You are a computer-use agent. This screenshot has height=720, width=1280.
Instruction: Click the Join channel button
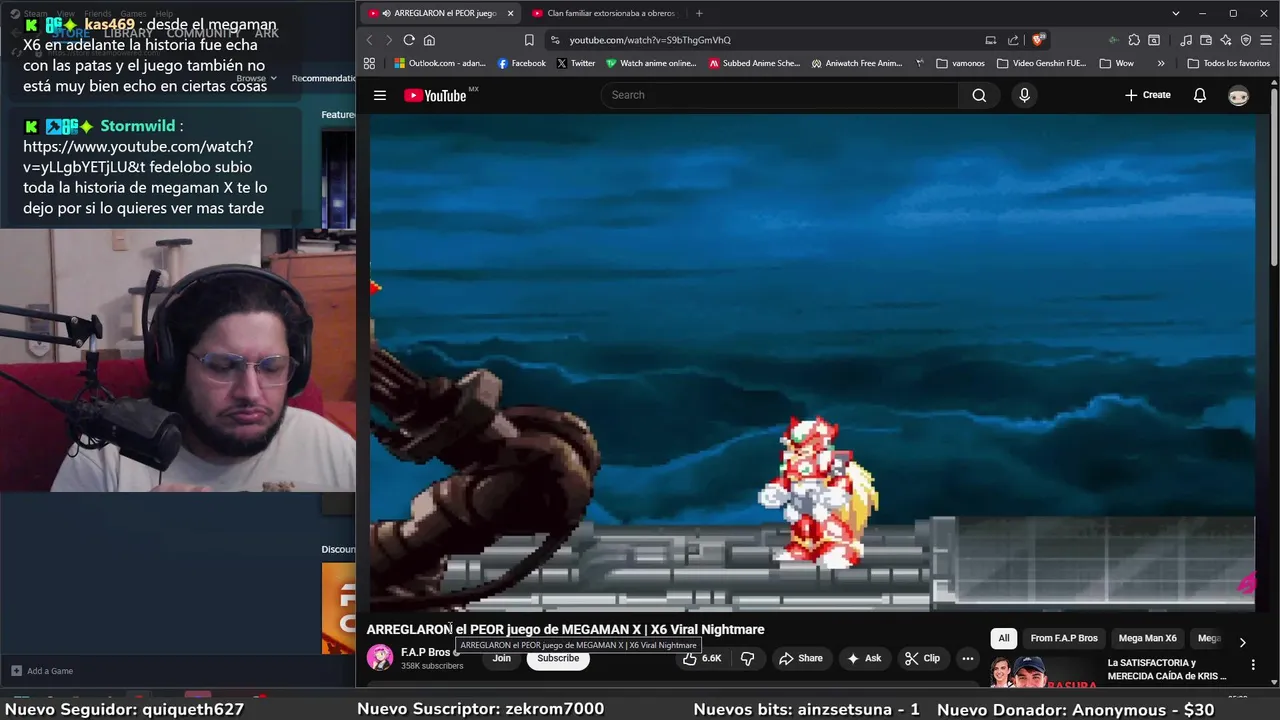[502, 658]
